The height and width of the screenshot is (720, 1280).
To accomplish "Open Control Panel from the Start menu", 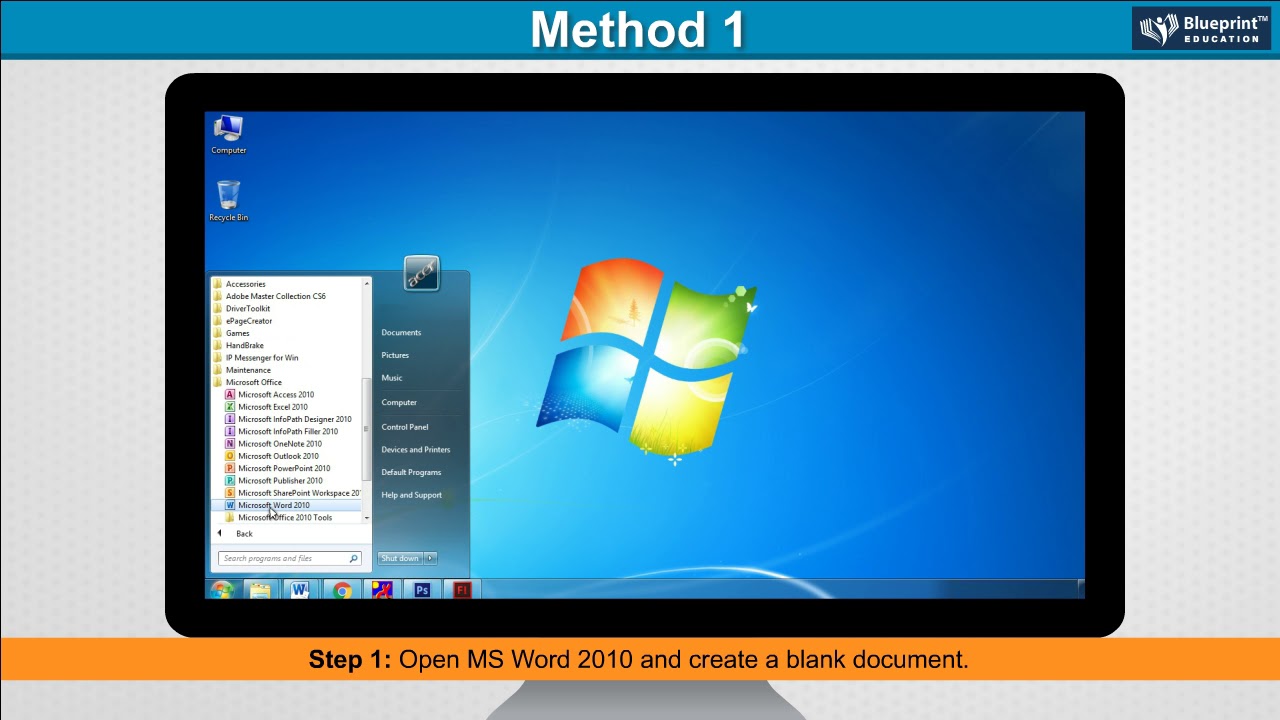I will pyautogui.click(x=405, y=427).
